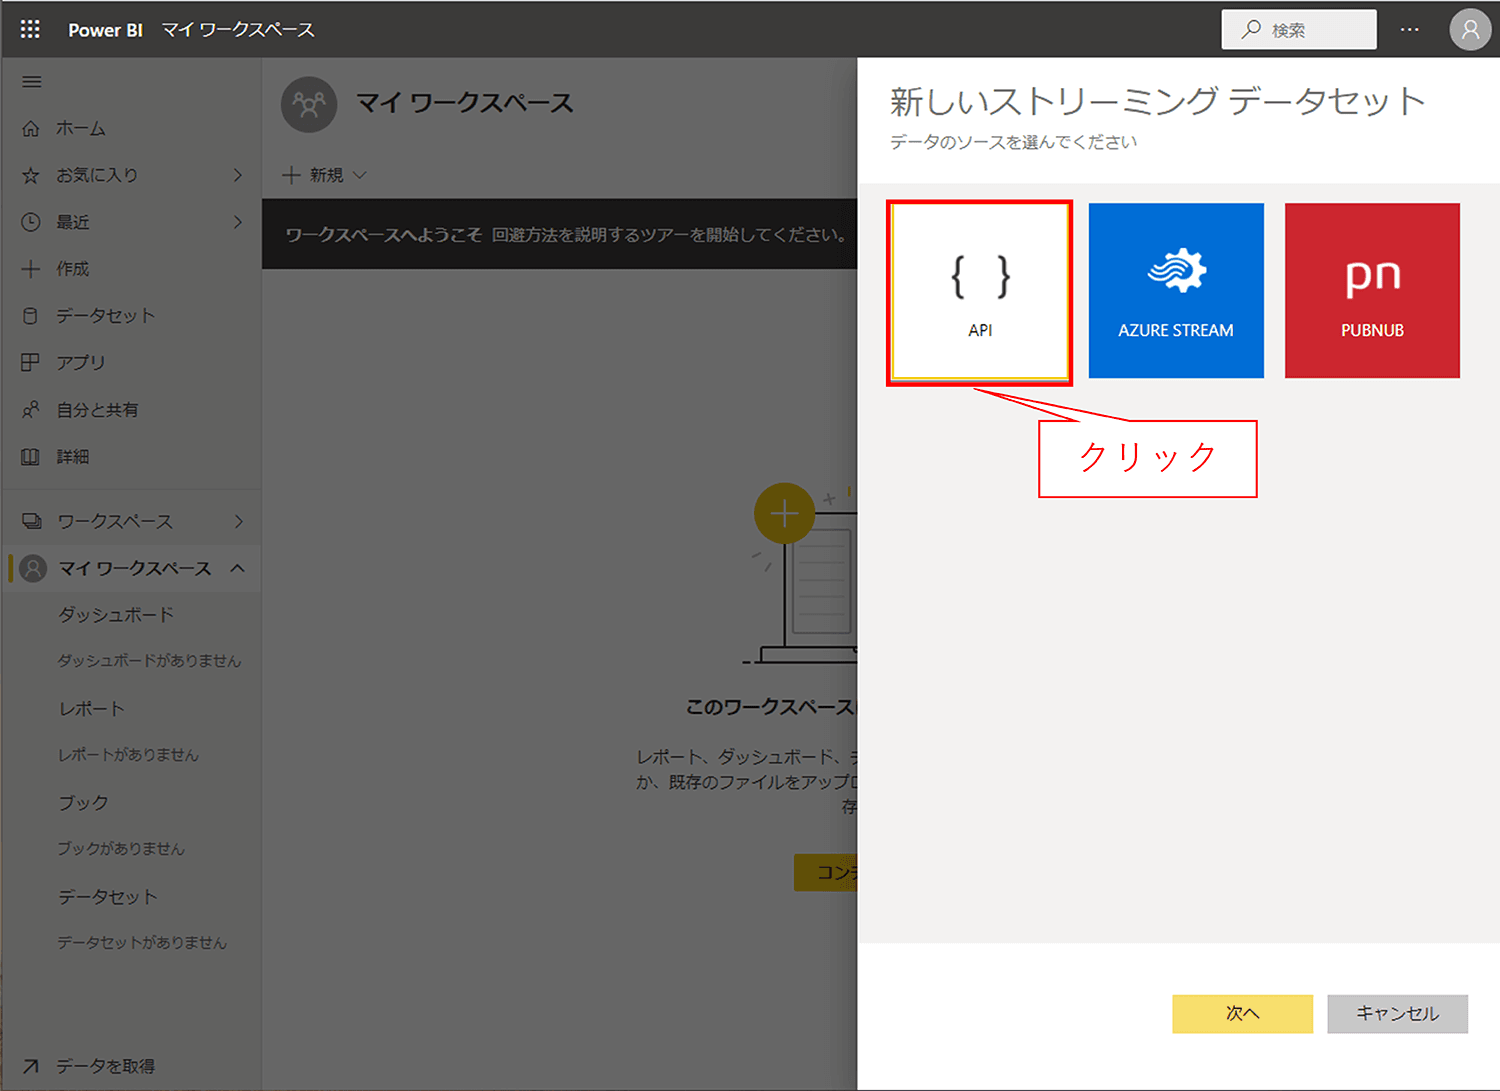Click the dataset cylinder icon
The image size is (1500, 1091).
click(x=31, y=316)
